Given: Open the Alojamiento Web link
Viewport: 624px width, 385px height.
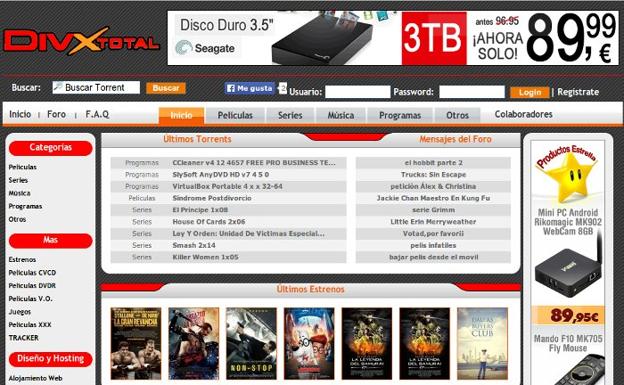Looking at the screenshot, I should (35, 378).
